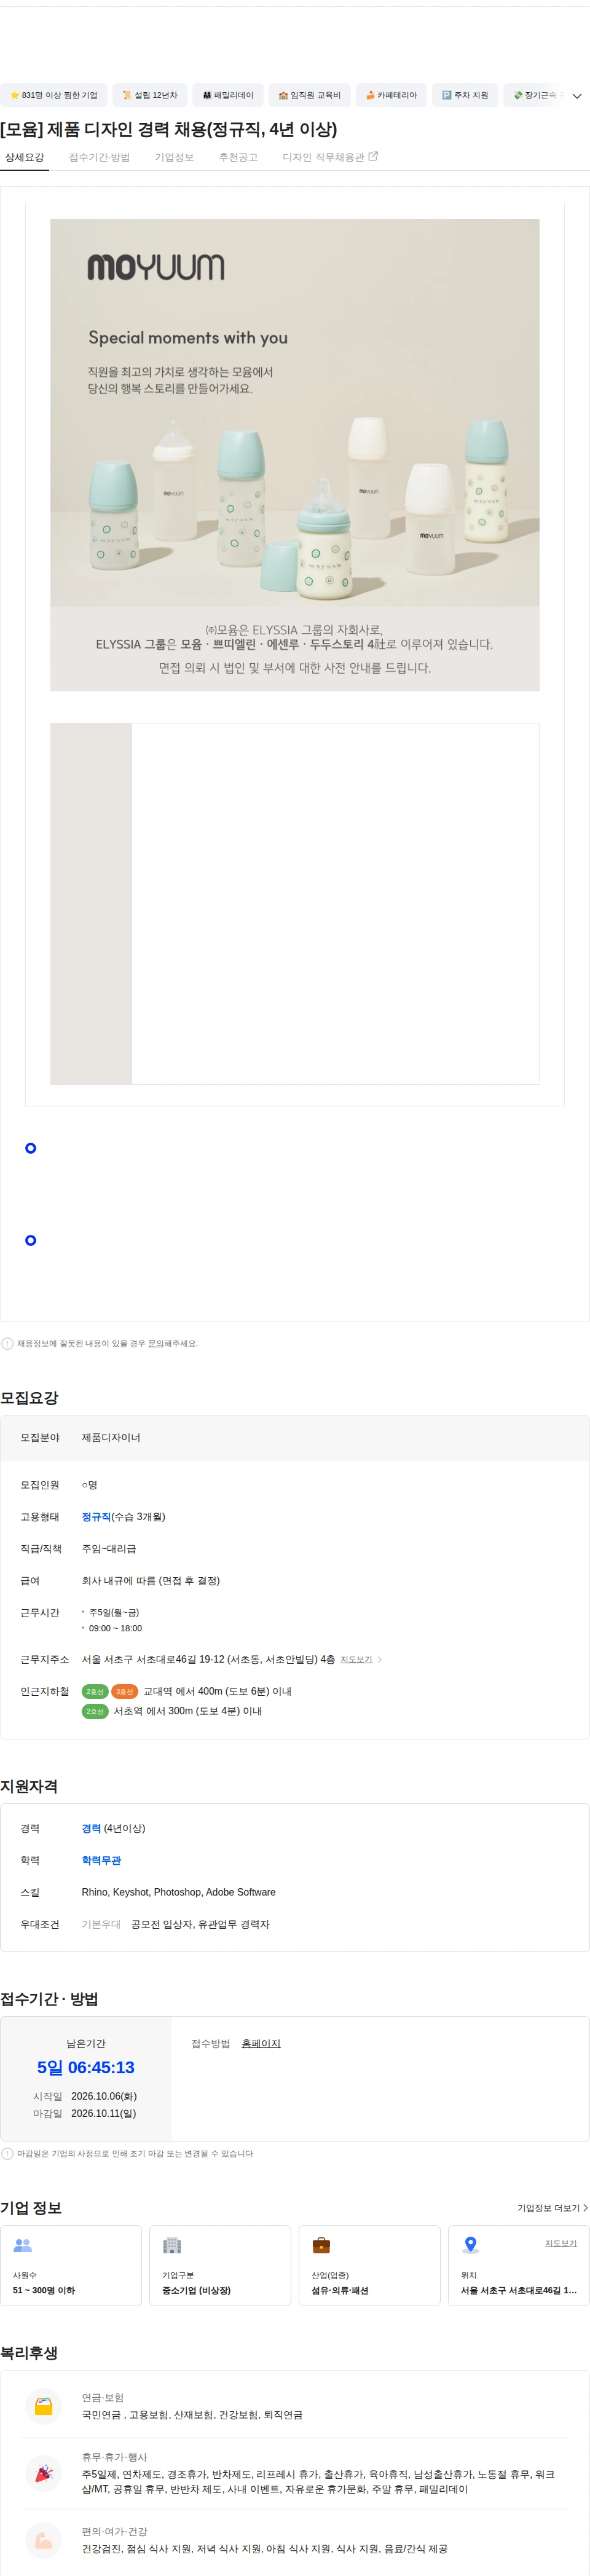Click the 831명 이상 찜한 기업 tag
The width and height of the screenshot is (590, 2576).
pos(53,95)
